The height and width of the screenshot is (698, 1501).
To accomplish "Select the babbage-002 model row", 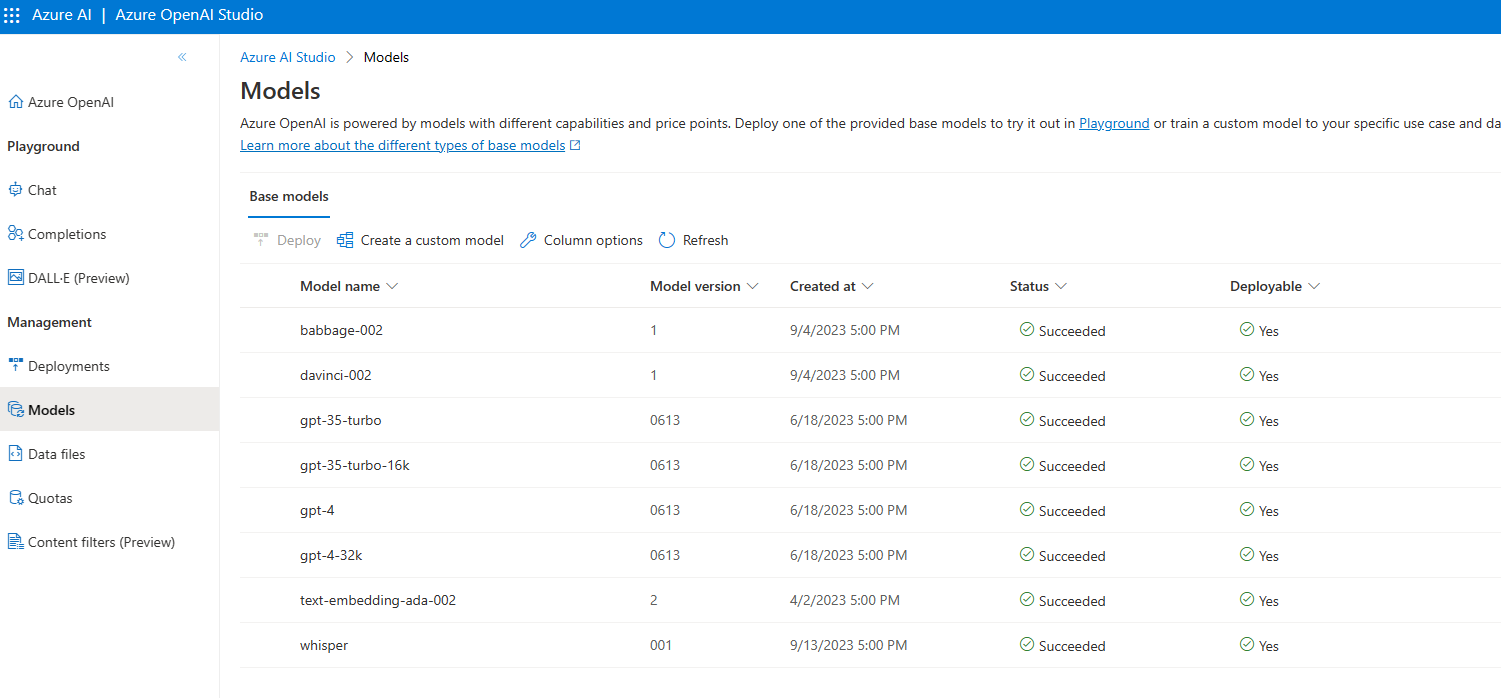I will [x=870, y=330].
